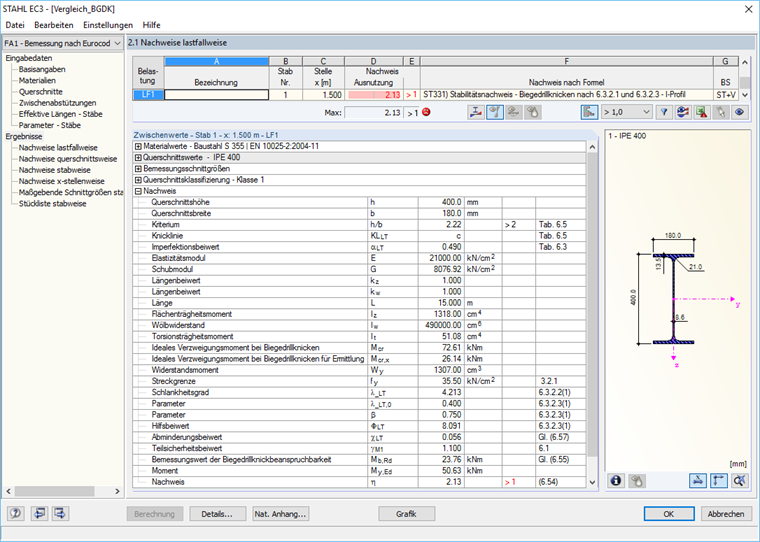Click the greyed Berechnung button
This screenshot has height=542, width=760.
tap(154, 514)
